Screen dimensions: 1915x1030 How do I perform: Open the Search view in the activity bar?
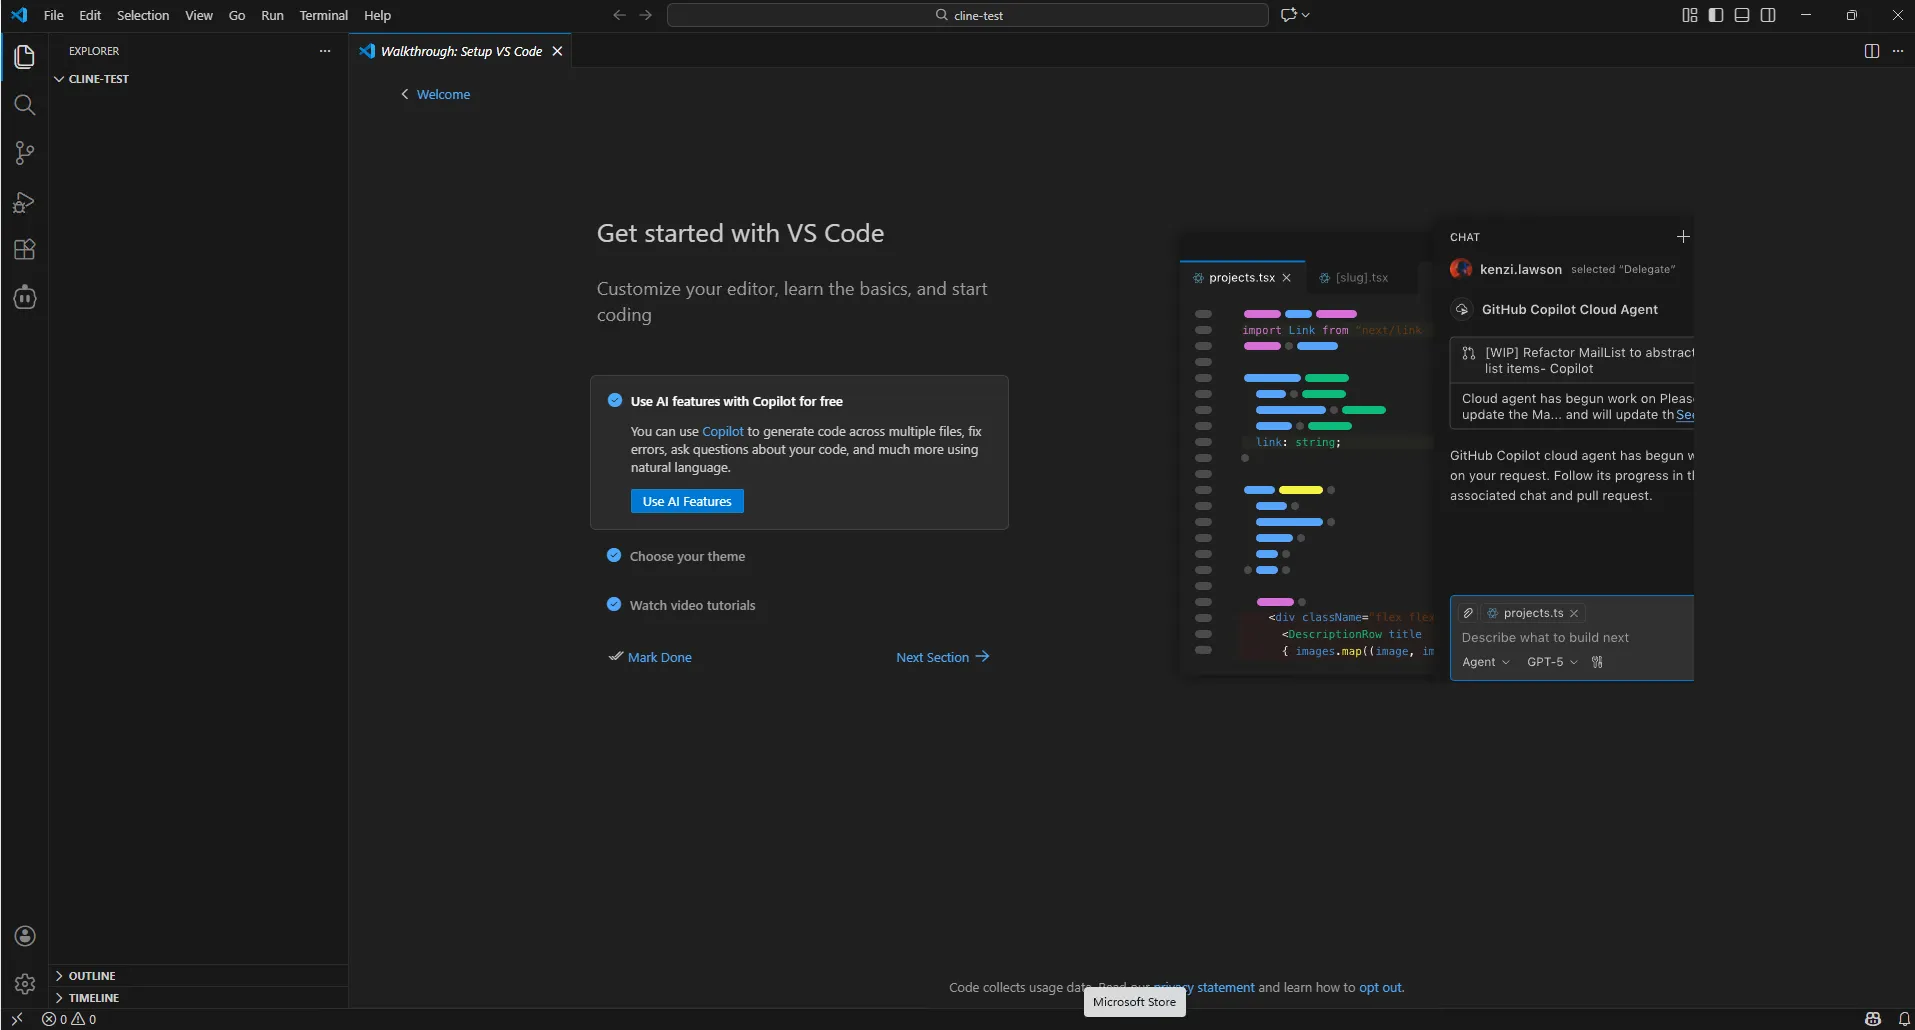tap(24, 105)
